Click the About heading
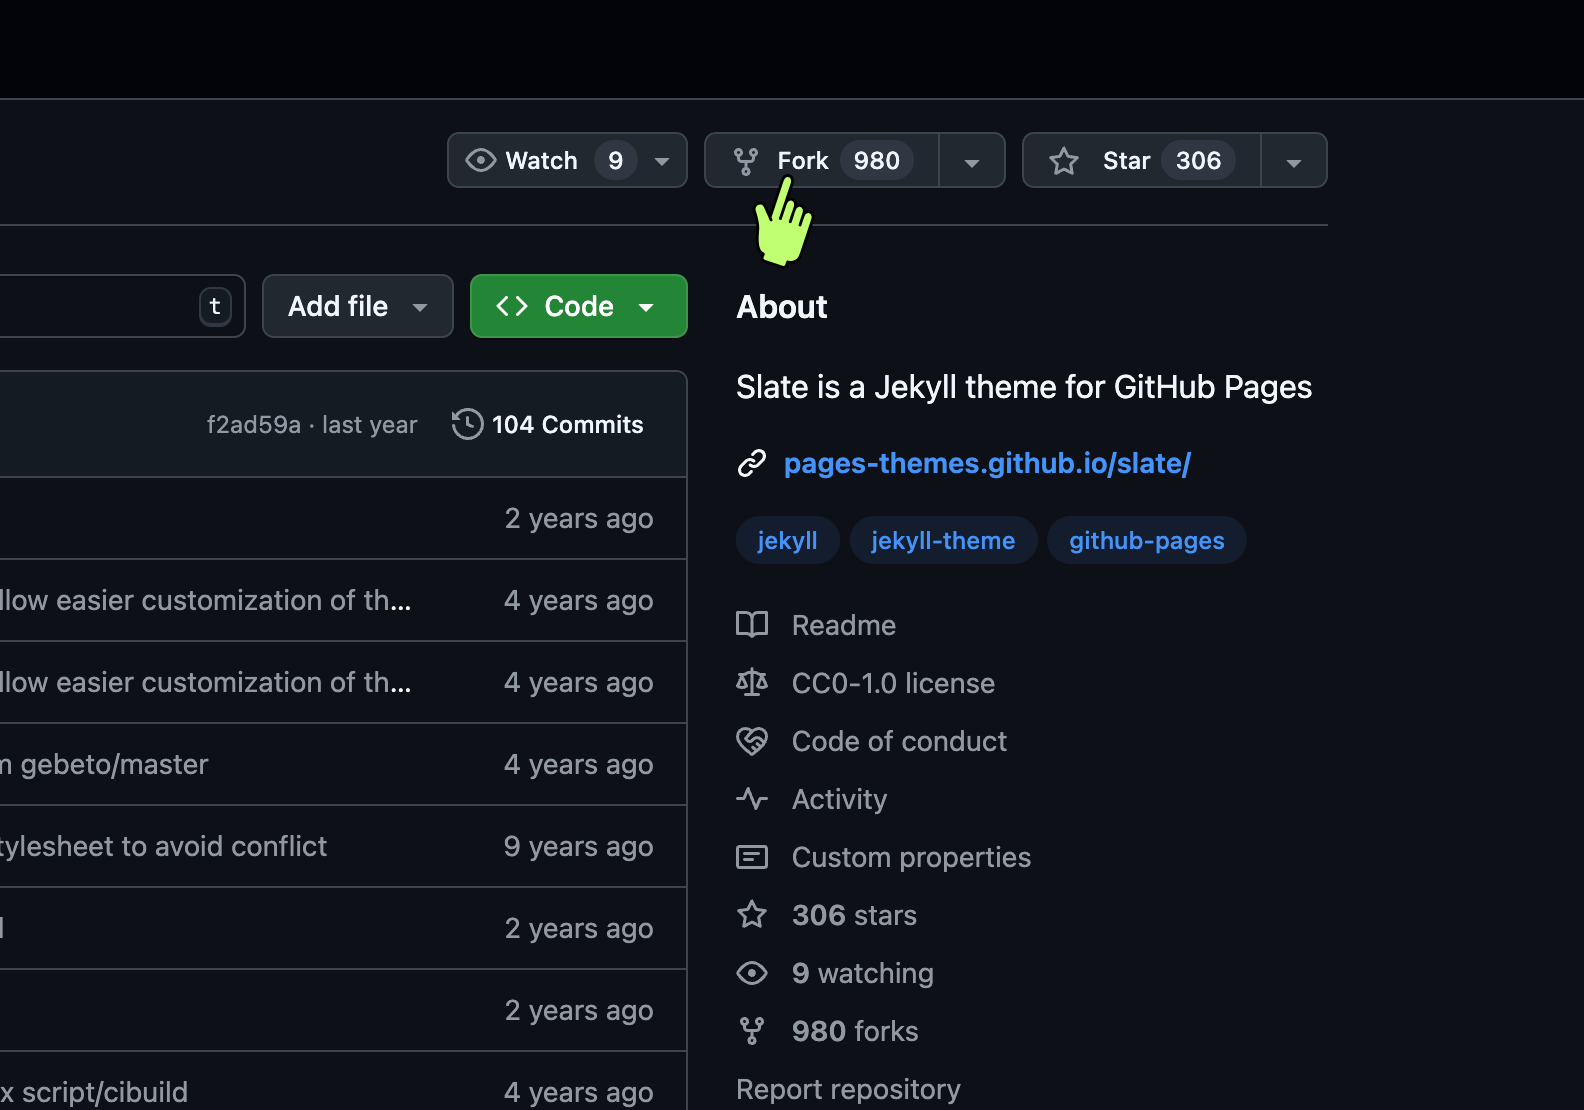The width and height of the screenshot is (1584, 1110). 782,306
